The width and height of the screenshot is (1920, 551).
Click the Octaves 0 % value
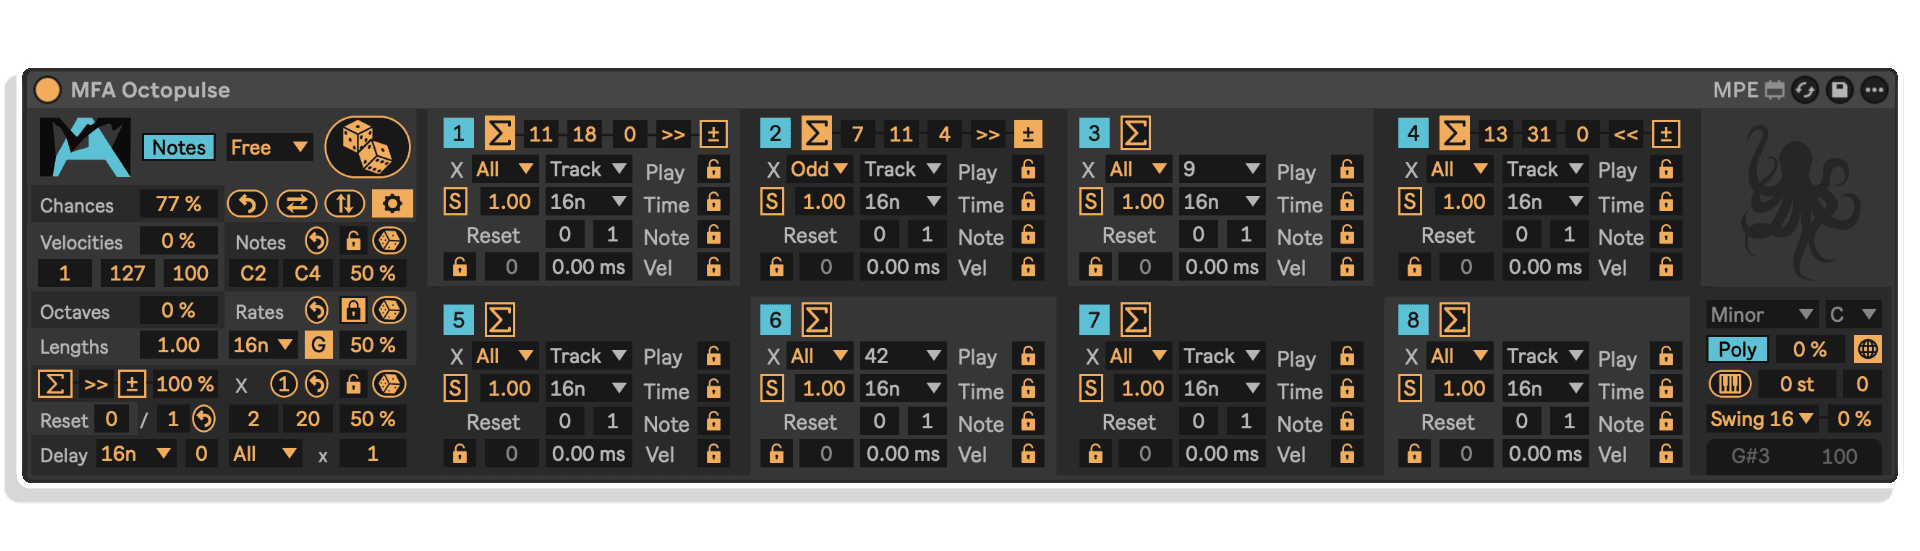(x=179, y=311)
